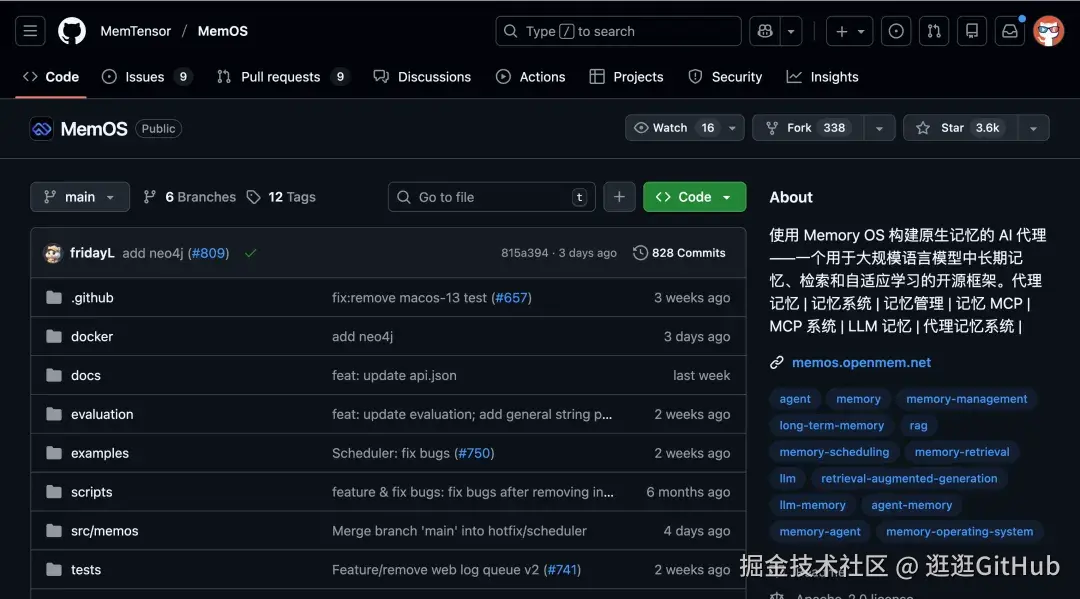
Task: Open the evaluation folder
Action: coord(102,414)
